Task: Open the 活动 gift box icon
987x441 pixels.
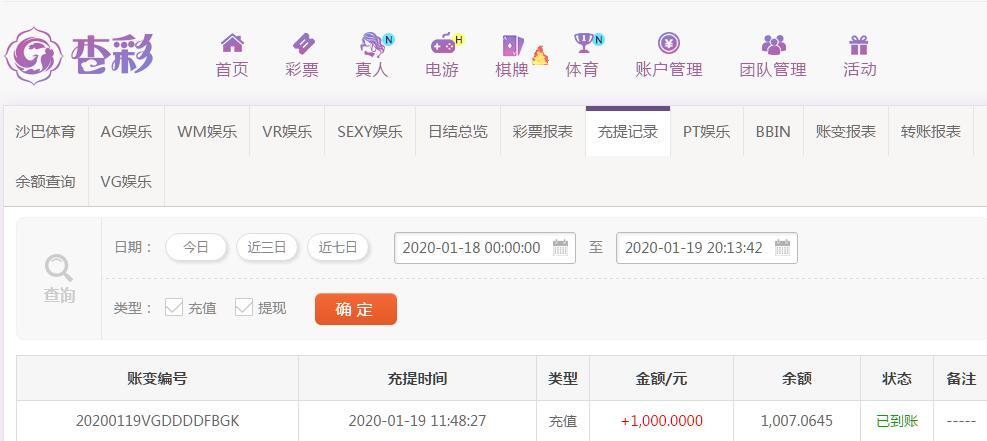Action: tap(859, 45)
